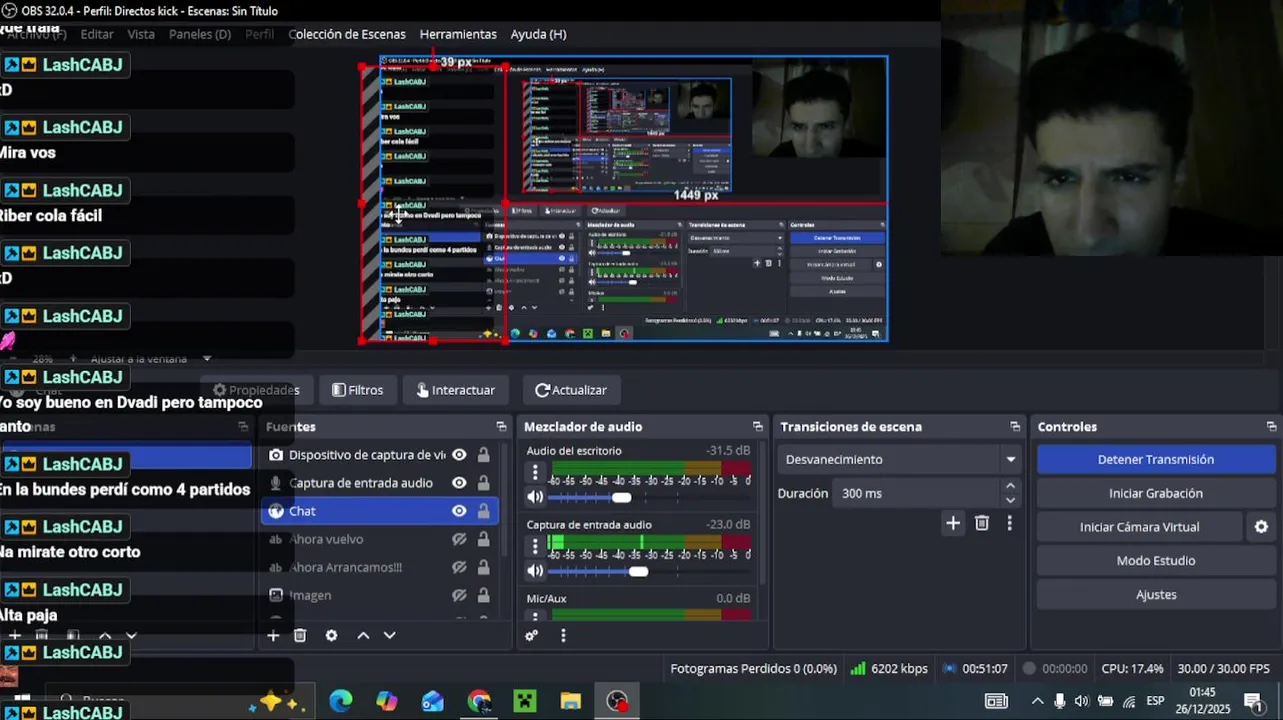Click the picture icon beside Imagen source
This screenshot has height=720, width=1283.
point(276,595)
